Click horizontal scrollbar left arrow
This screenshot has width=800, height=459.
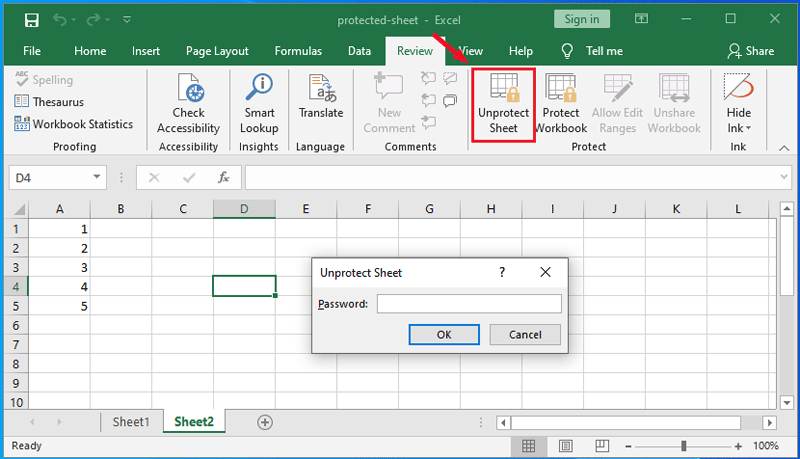coord(504,423)
